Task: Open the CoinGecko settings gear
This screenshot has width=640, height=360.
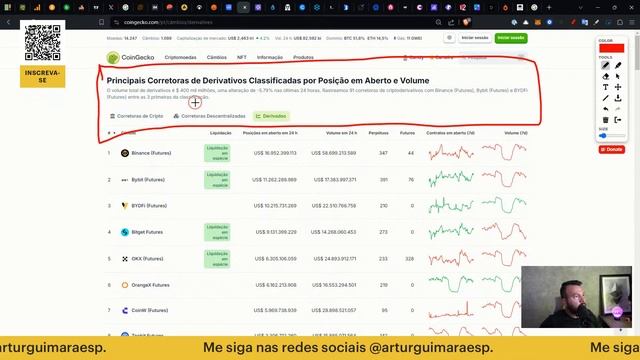Action: point(449,38)
